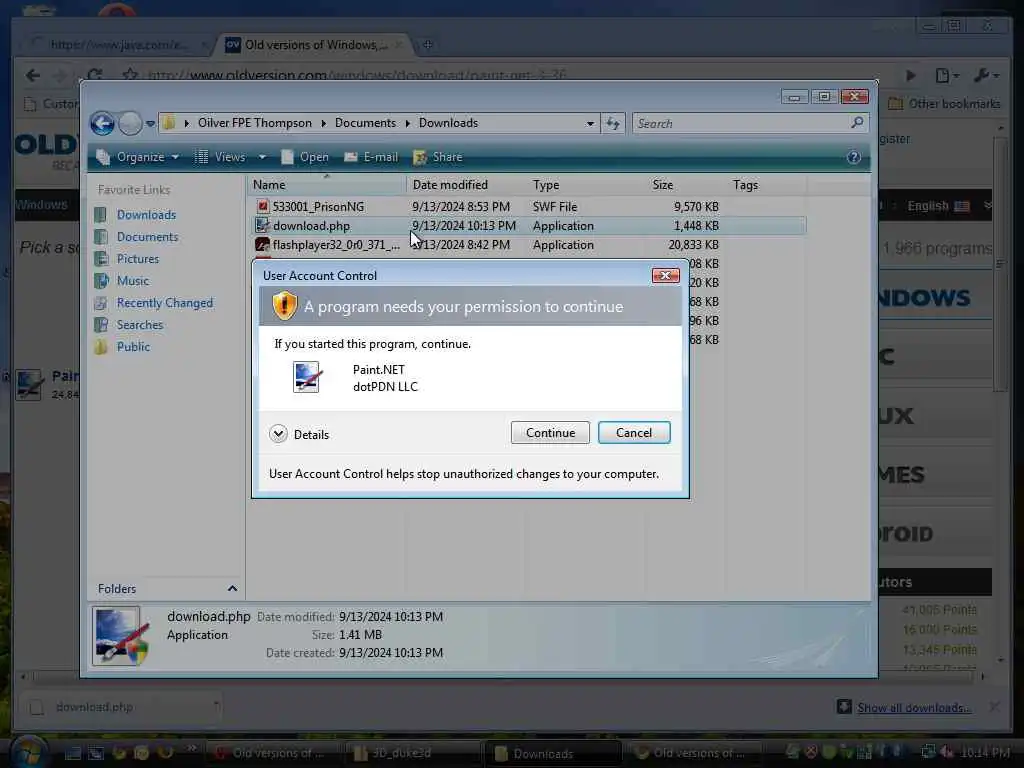Click the Explorer help icon
Image resolution: width=1024 pixels, height=768 pixels.
click(854, 157)
